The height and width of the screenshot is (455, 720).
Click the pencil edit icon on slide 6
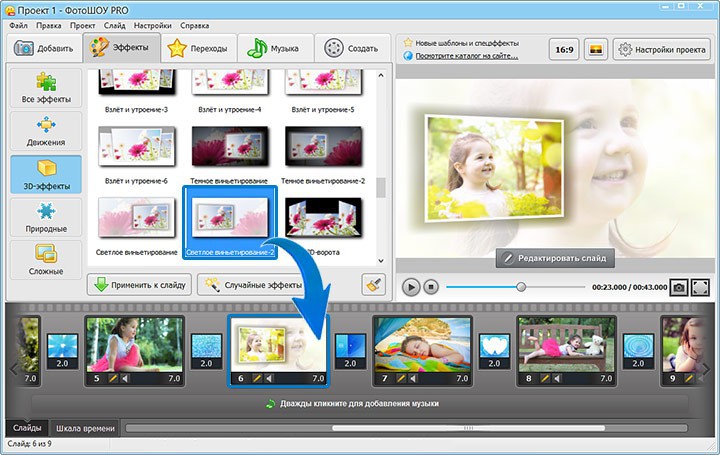(257, 379)
